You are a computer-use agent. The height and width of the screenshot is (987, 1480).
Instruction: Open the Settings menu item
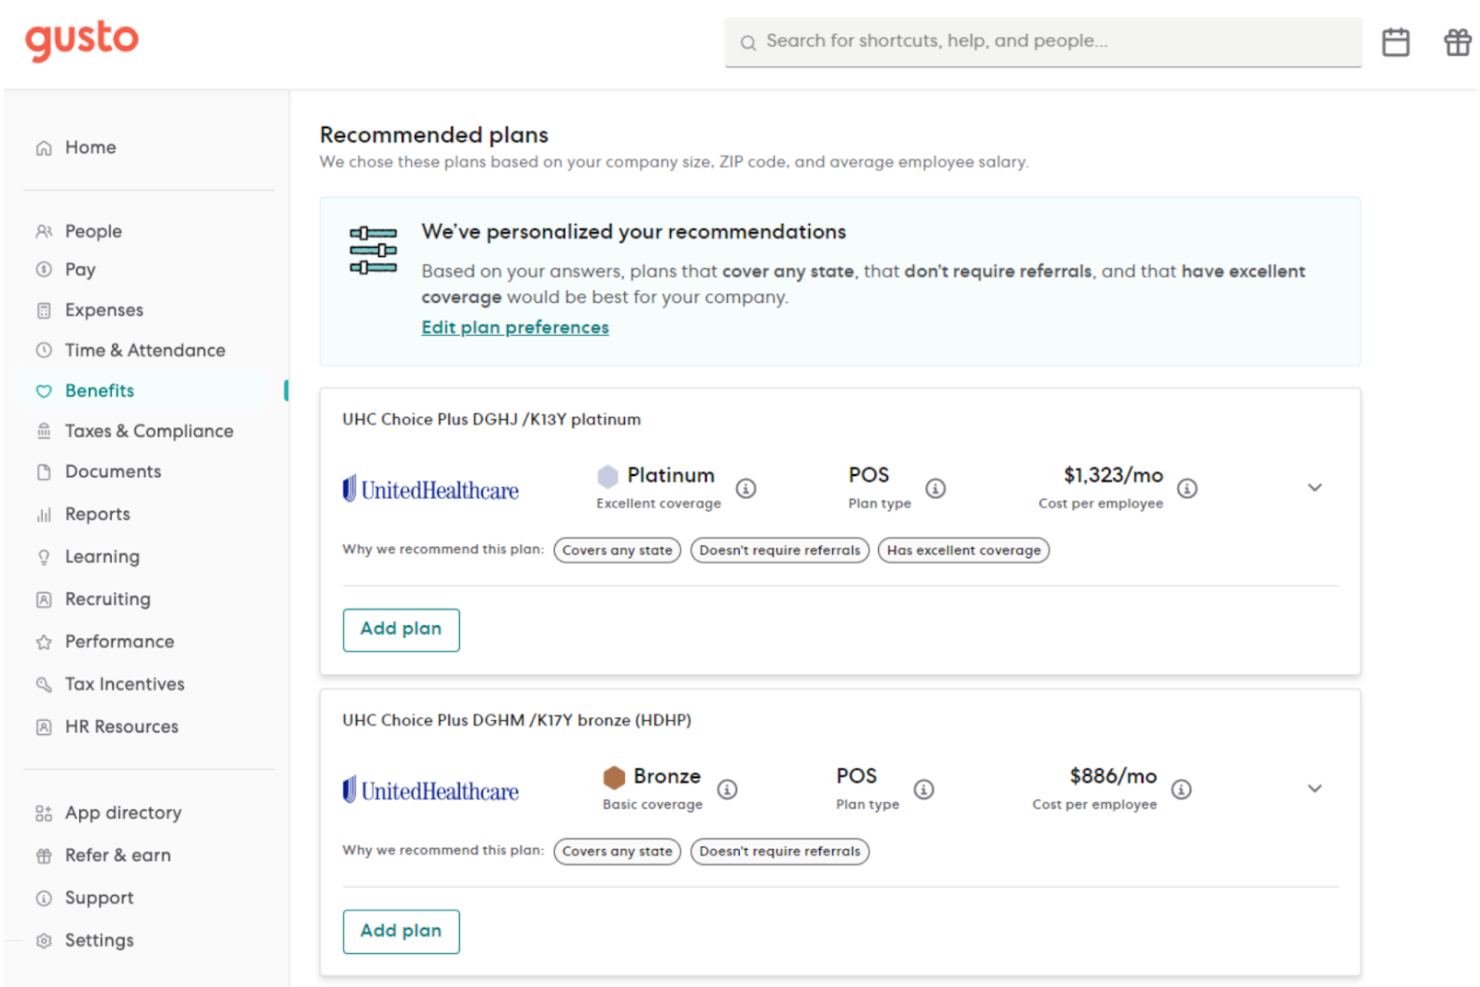tap(99, 940)
